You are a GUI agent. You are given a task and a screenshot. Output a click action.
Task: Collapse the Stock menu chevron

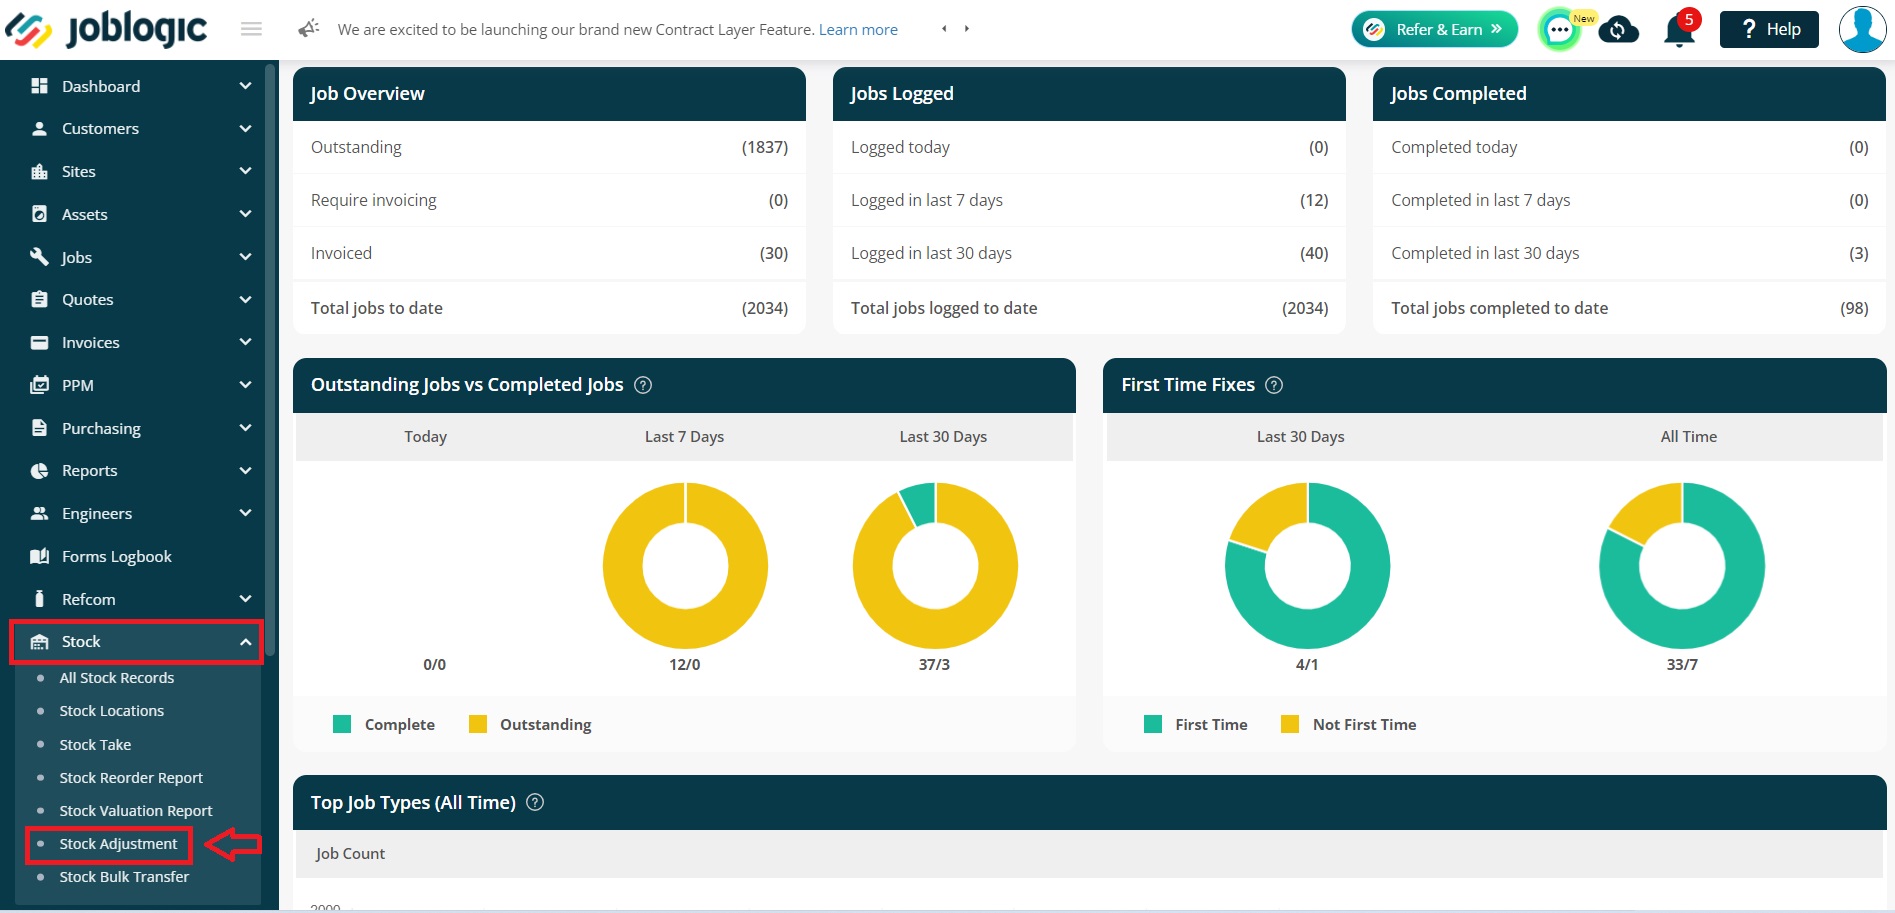pos(245,642)
